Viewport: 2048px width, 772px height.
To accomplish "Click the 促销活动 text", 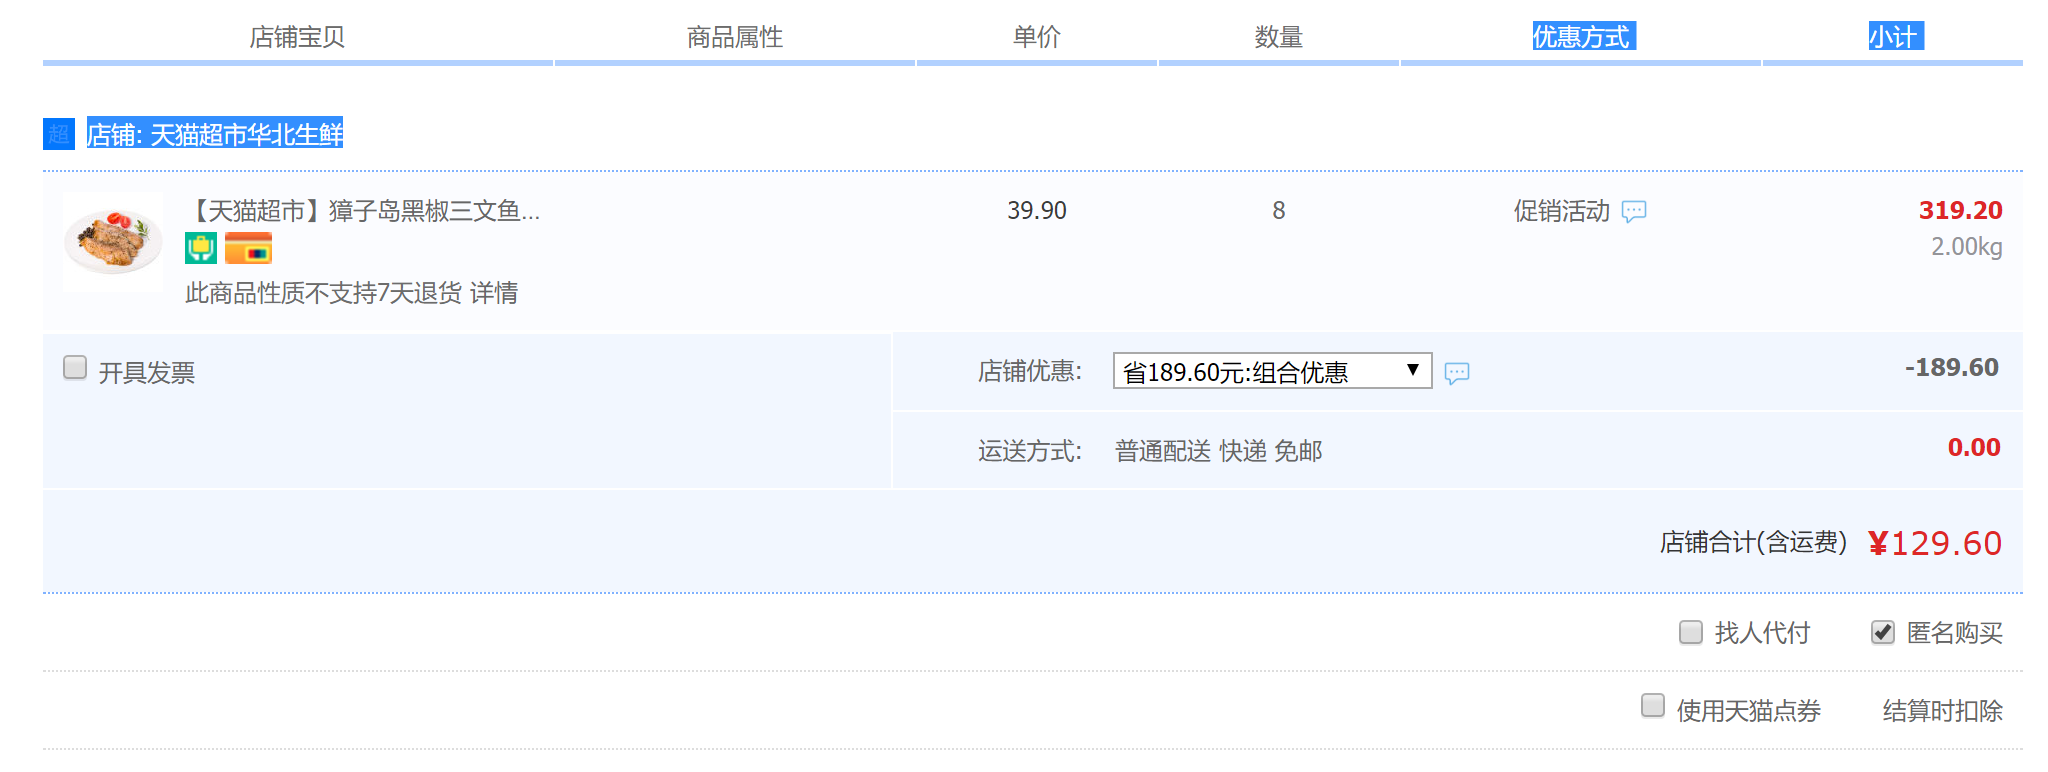I will click(x=1562, y=211).
